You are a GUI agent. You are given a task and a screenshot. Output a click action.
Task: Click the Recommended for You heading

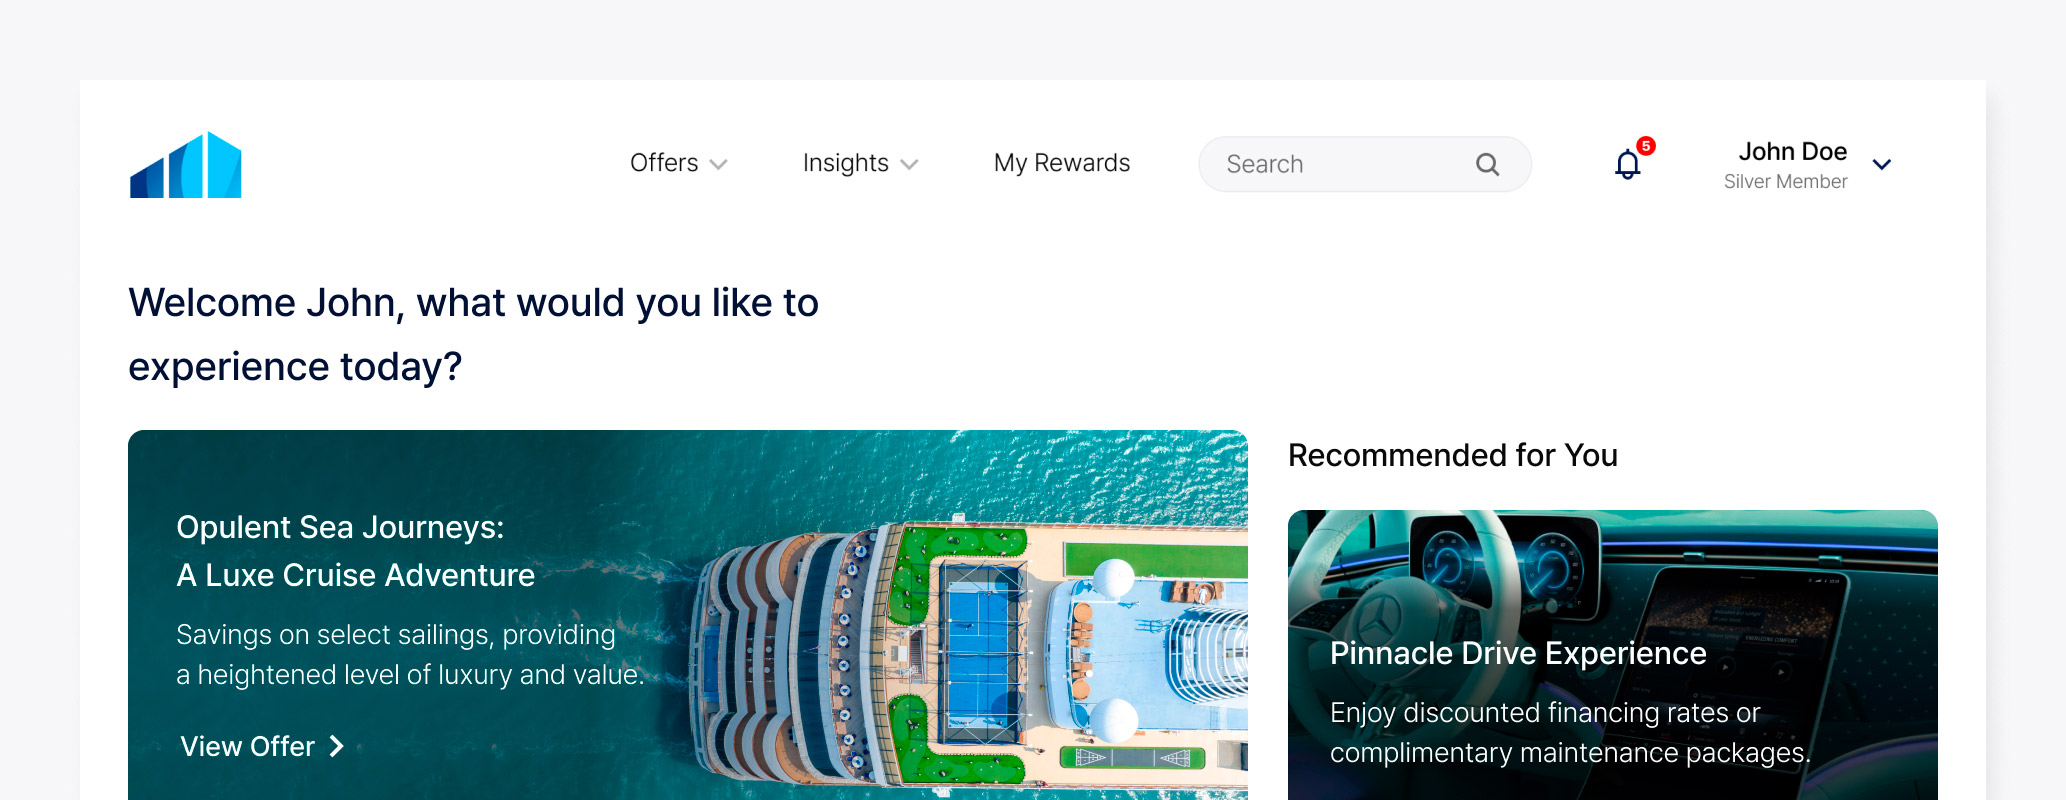pos(1453,455)
